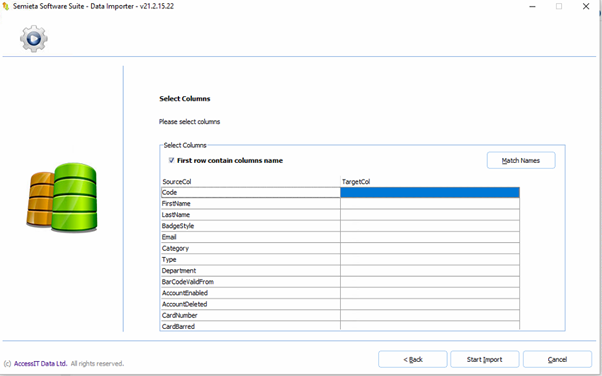602x376 pixels.
Task: Select the Category source cell
Action: click(250, 248)
